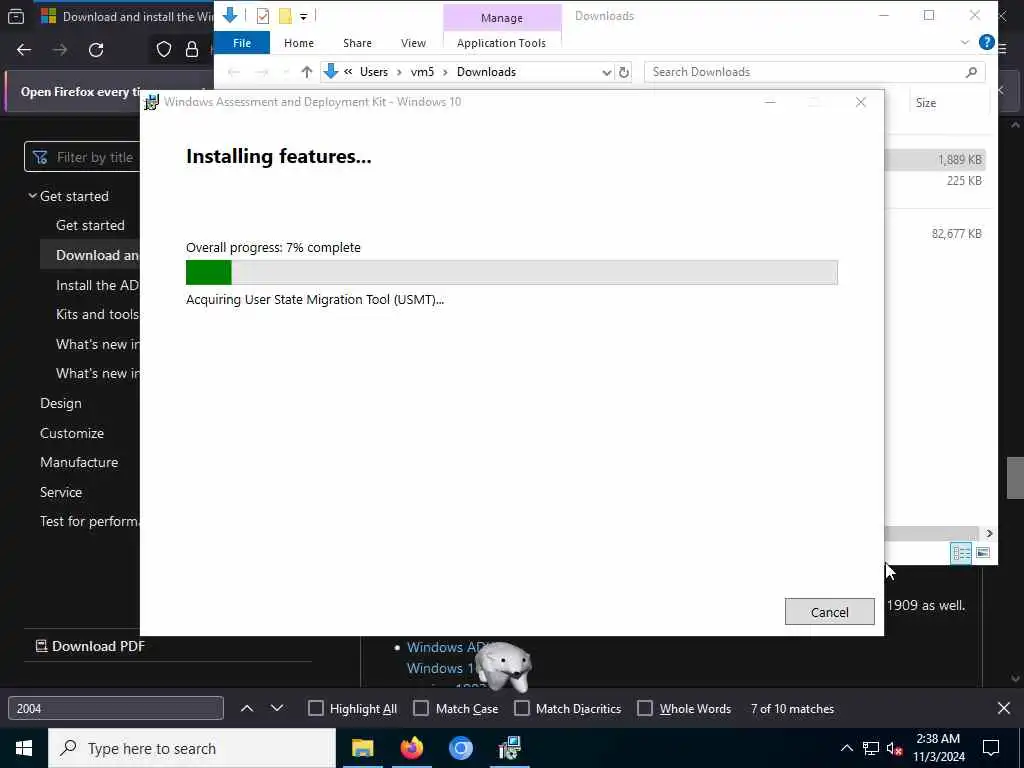Select Manage contextual tab in Explorer
This screenshot has height=768, width=1024.
point(502,18)
